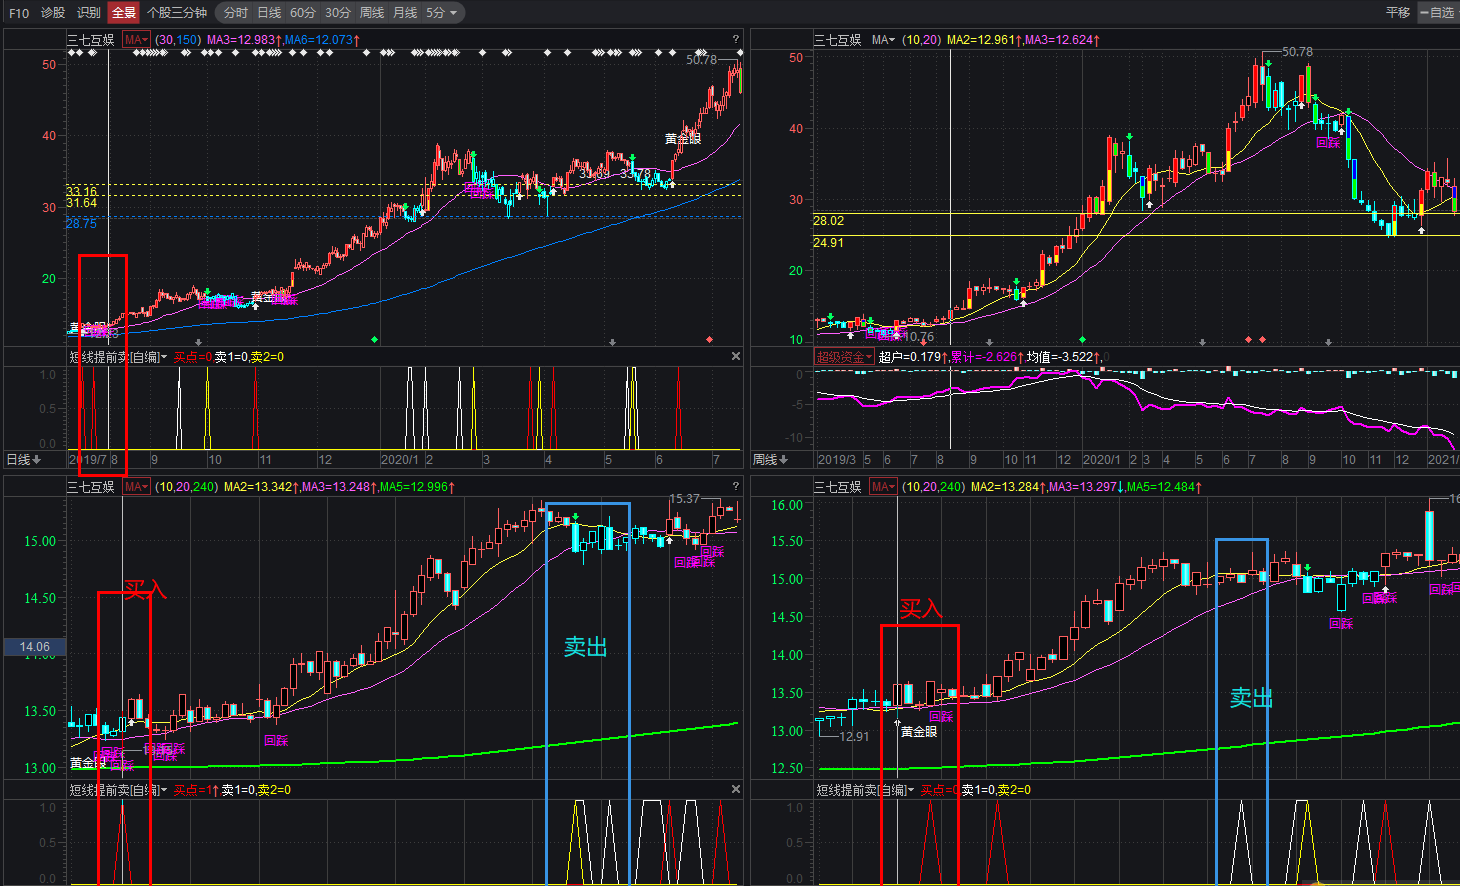
Task: Select the highlighted 全景 panorama tab
Action: (124, 13)
